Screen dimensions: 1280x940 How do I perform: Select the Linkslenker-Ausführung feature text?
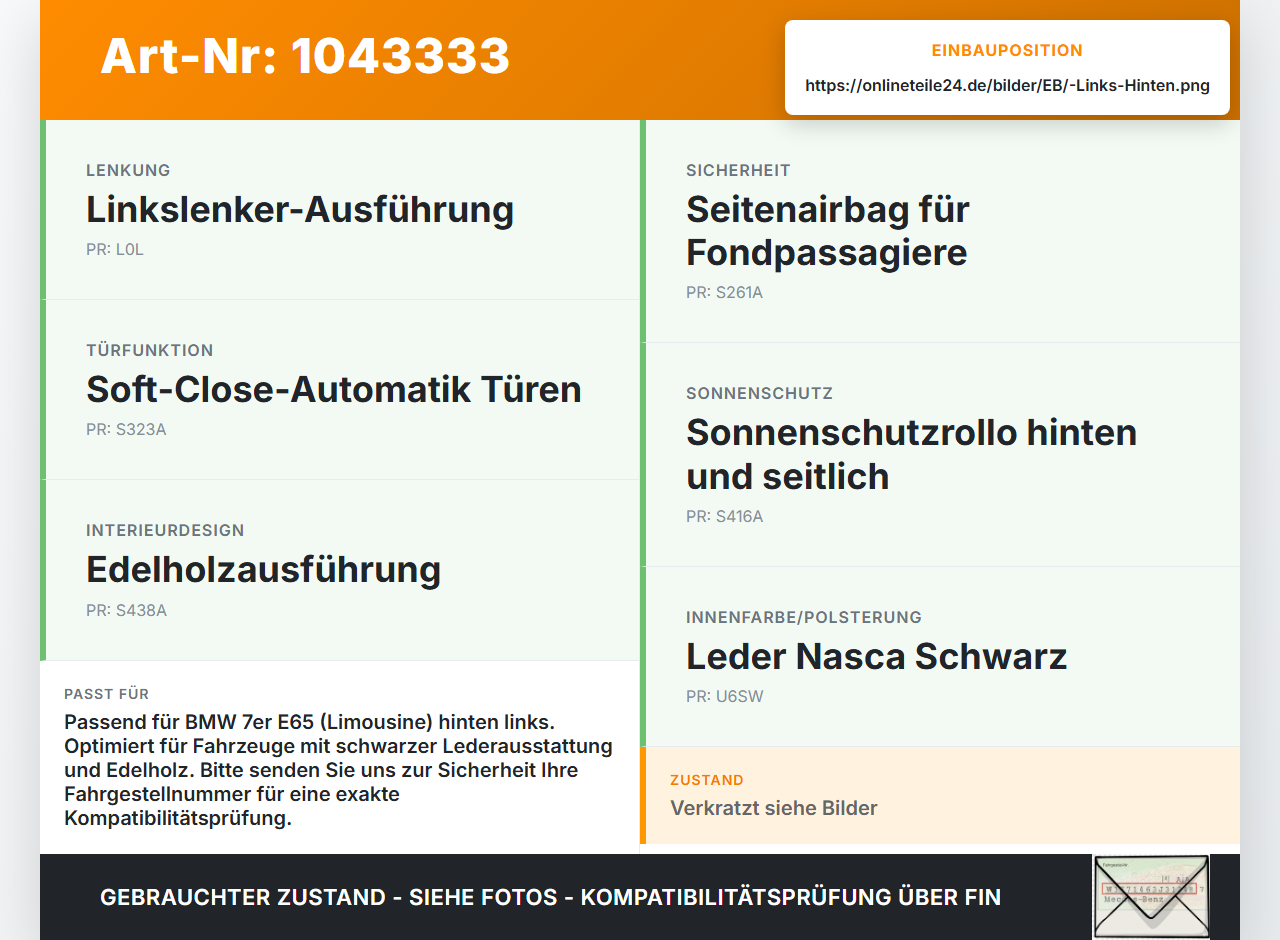[300, 210]
